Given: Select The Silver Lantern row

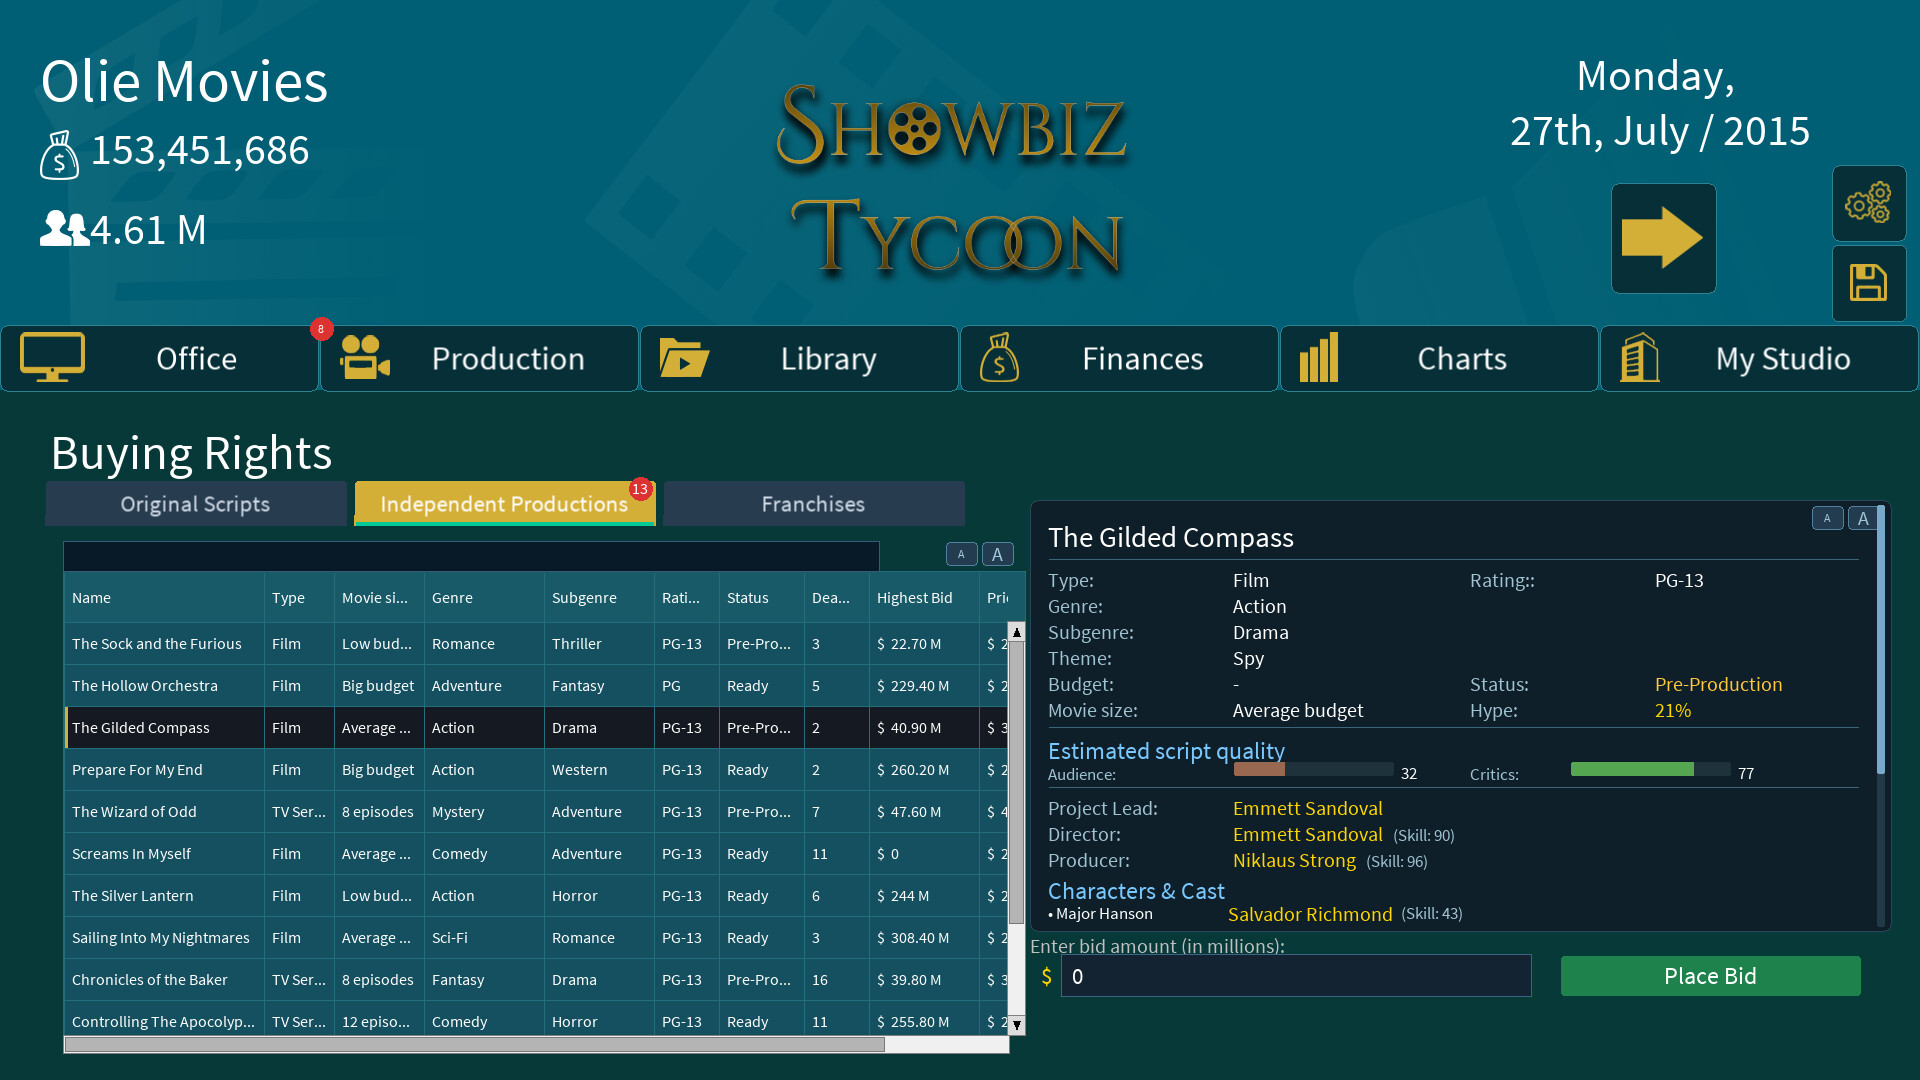Looking at the screenshot, I should tap(536, 896).
